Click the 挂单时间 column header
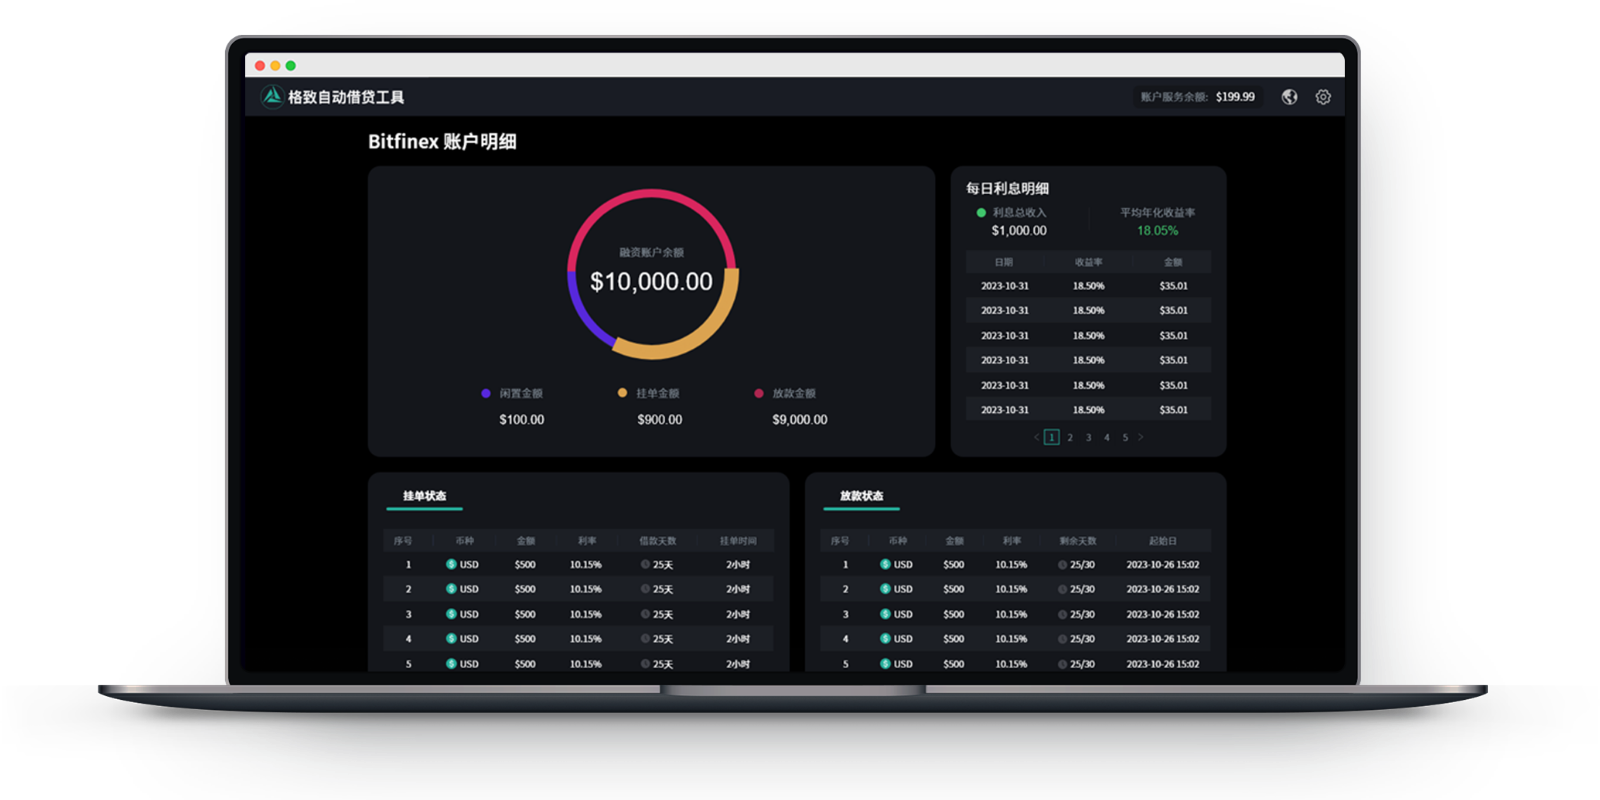 [x=738, y=541]
